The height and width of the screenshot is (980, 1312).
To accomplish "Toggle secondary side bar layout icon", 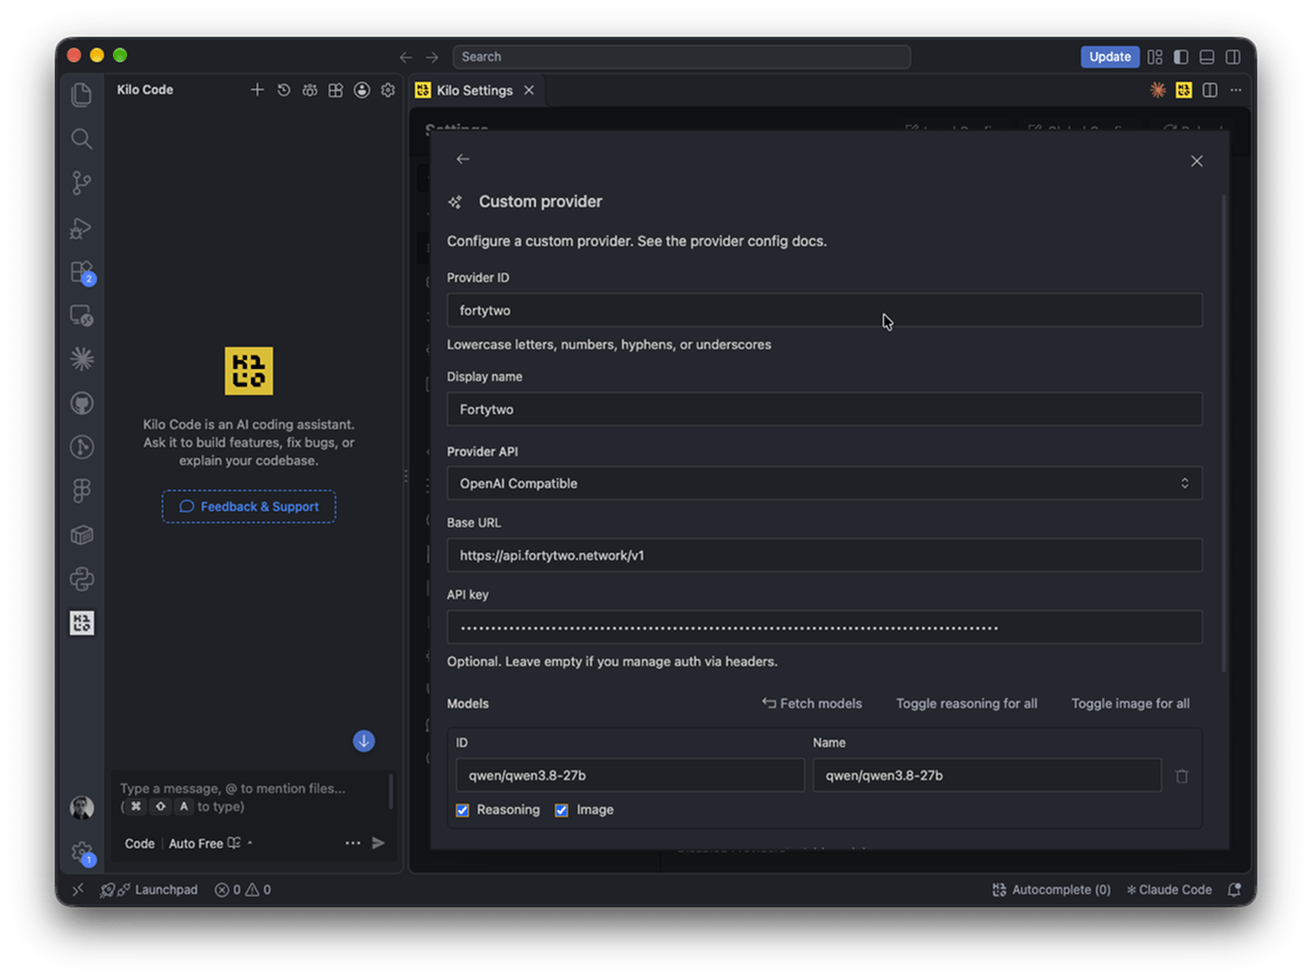I will pyautogui.click(x=1233, y=57).
